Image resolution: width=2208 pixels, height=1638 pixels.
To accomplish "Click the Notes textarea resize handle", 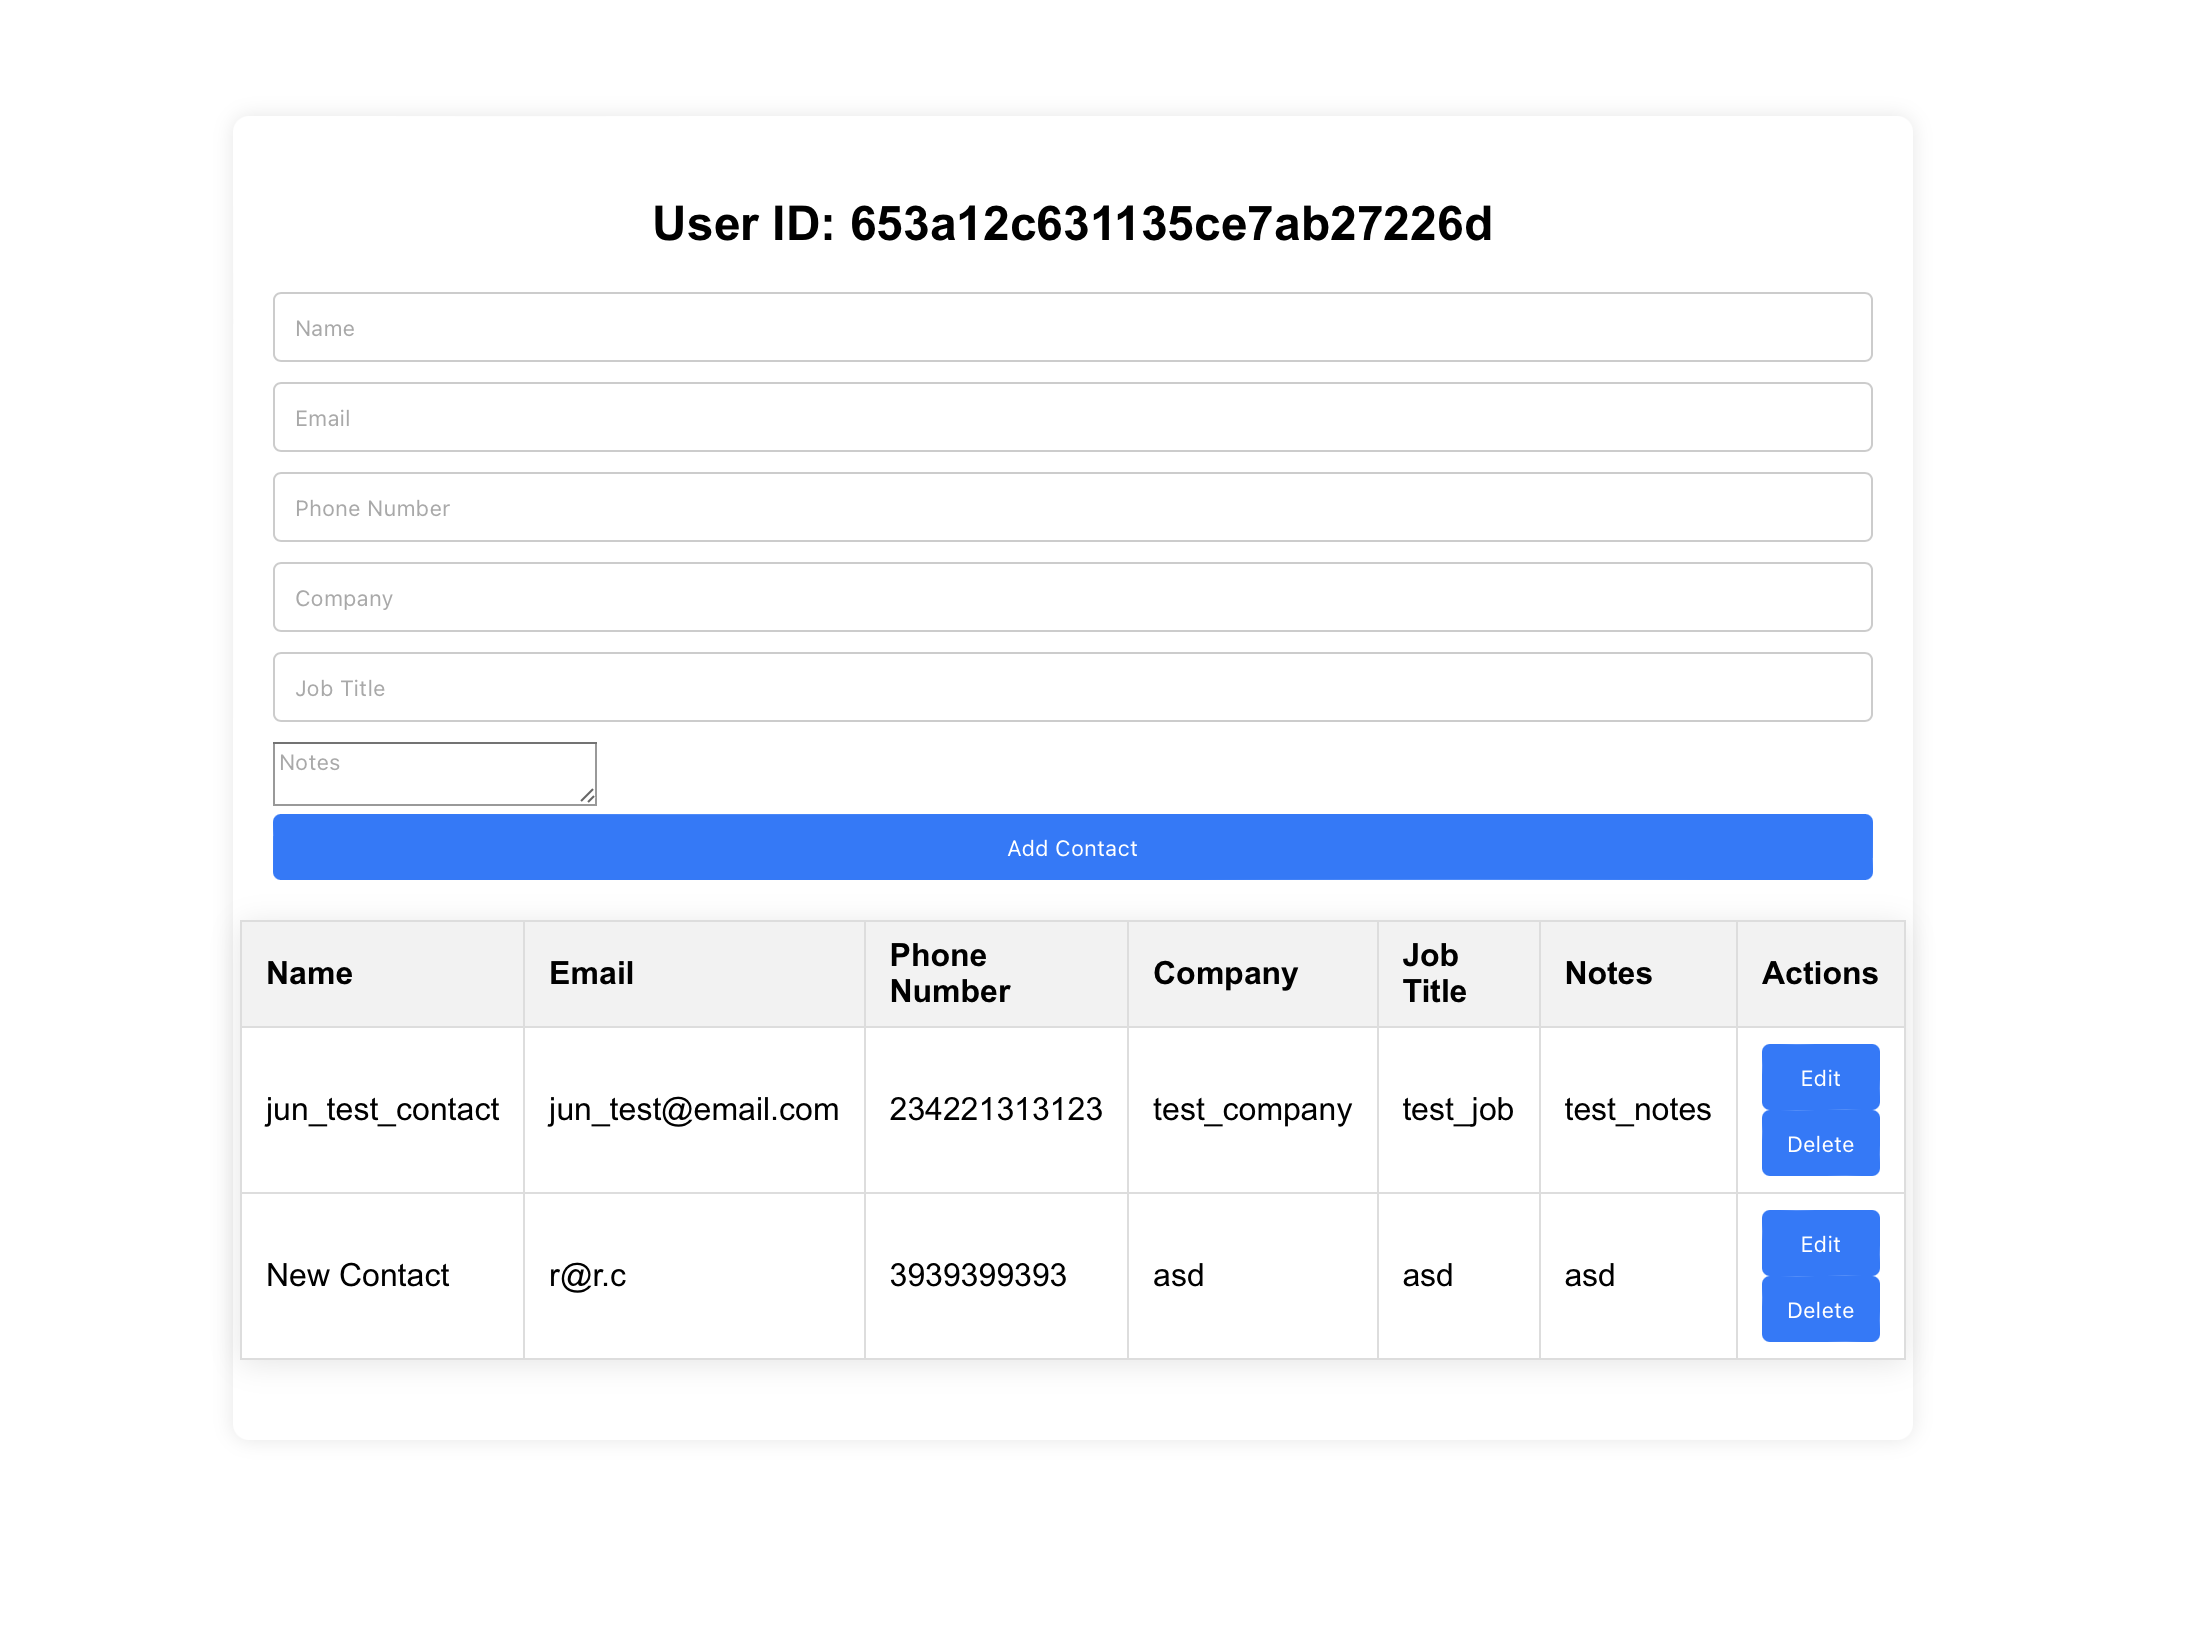I will (587, 795).
